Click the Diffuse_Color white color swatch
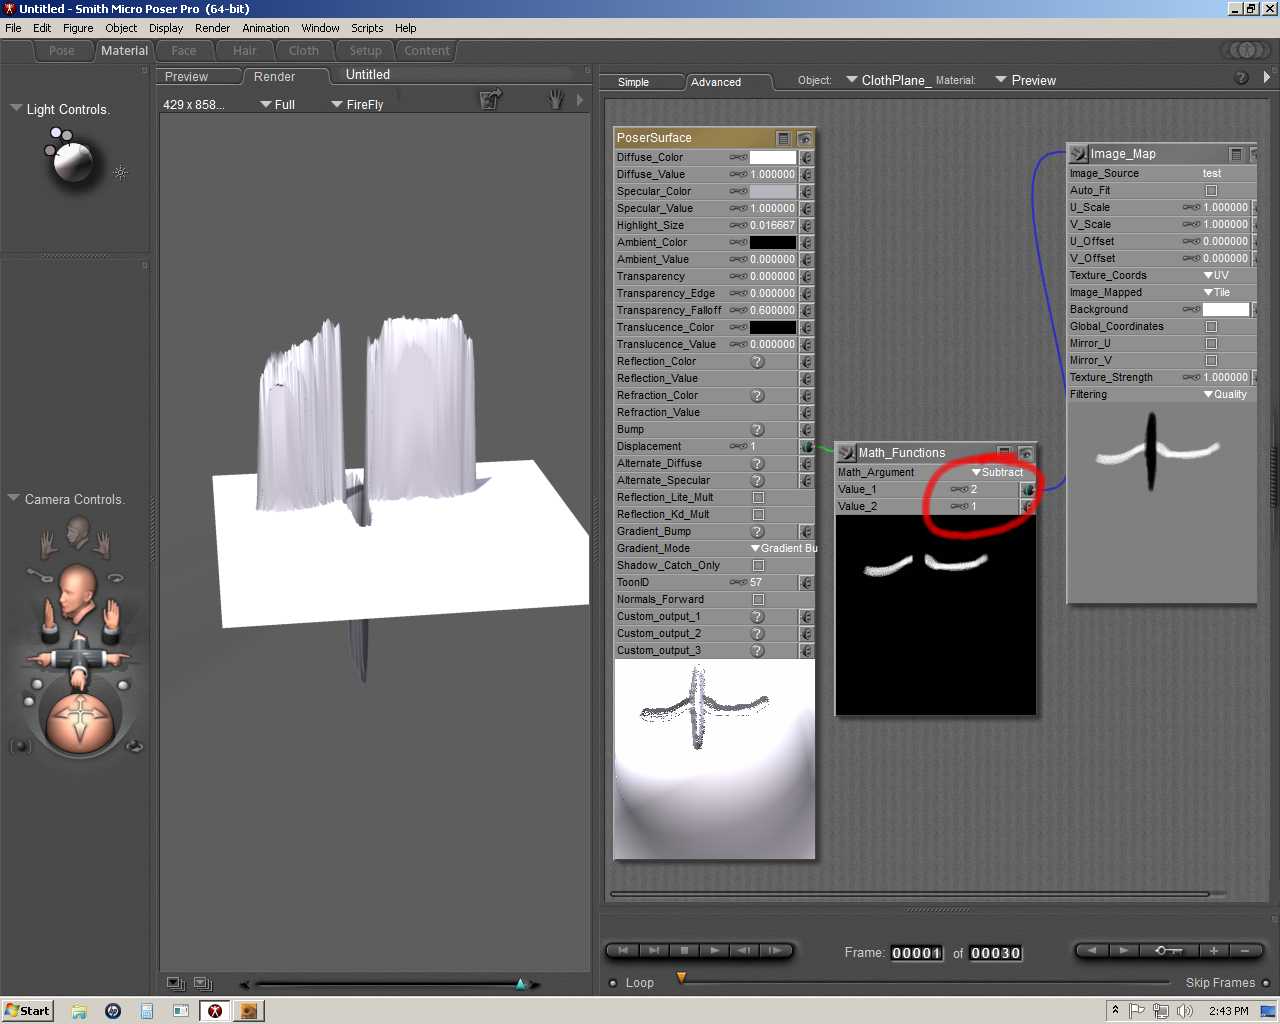 [x=772, y=157]
